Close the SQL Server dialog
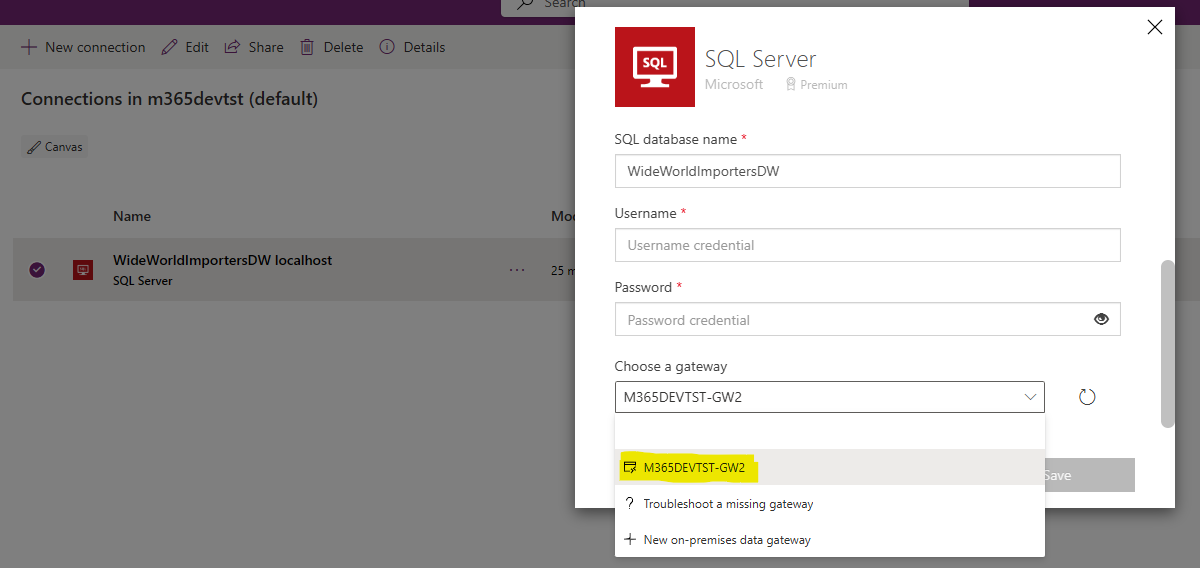1200x568 pixels. tap(1155, 28)
